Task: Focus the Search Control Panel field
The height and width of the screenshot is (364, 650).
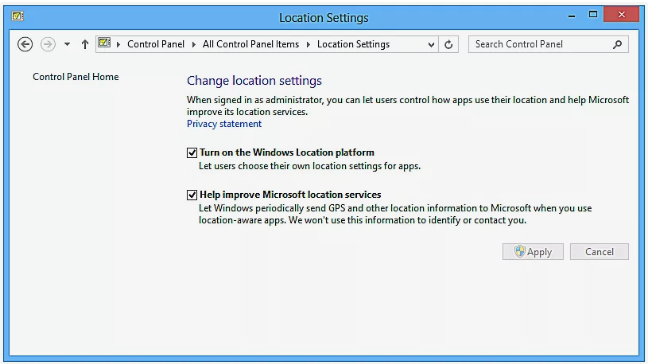Action: [548, 44]
